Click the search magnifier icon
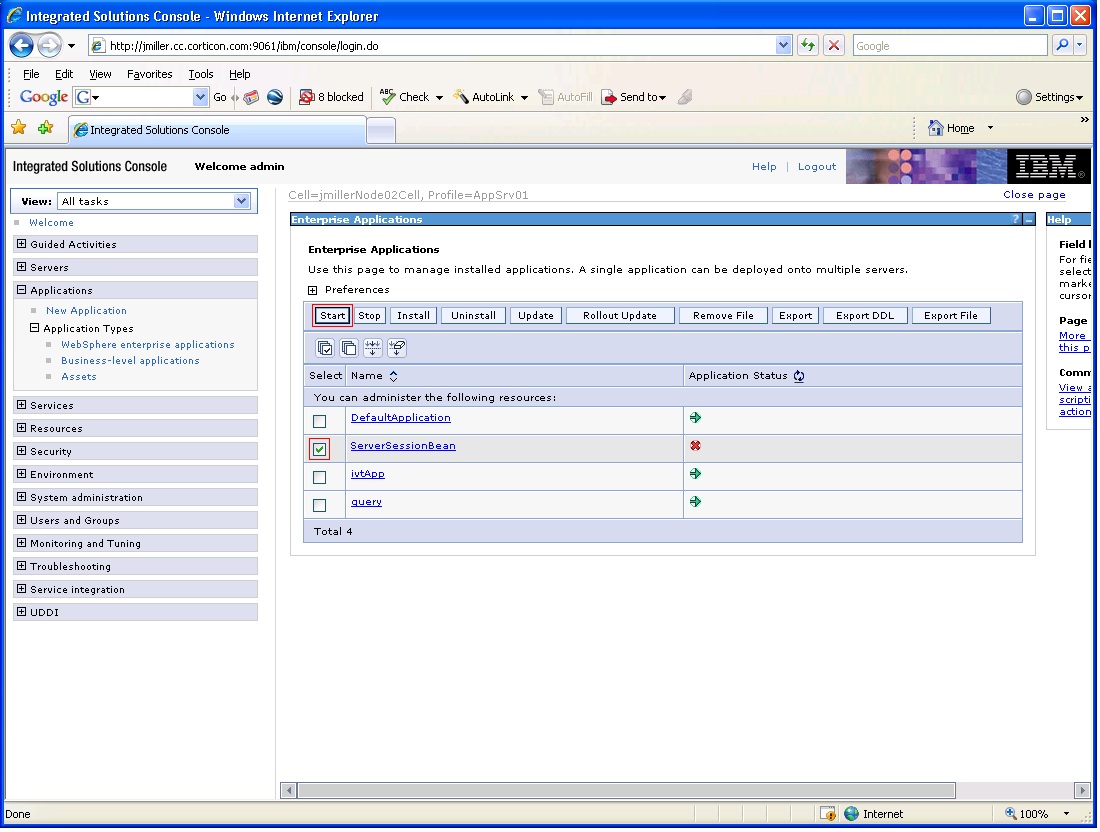 click(1062, 46)
